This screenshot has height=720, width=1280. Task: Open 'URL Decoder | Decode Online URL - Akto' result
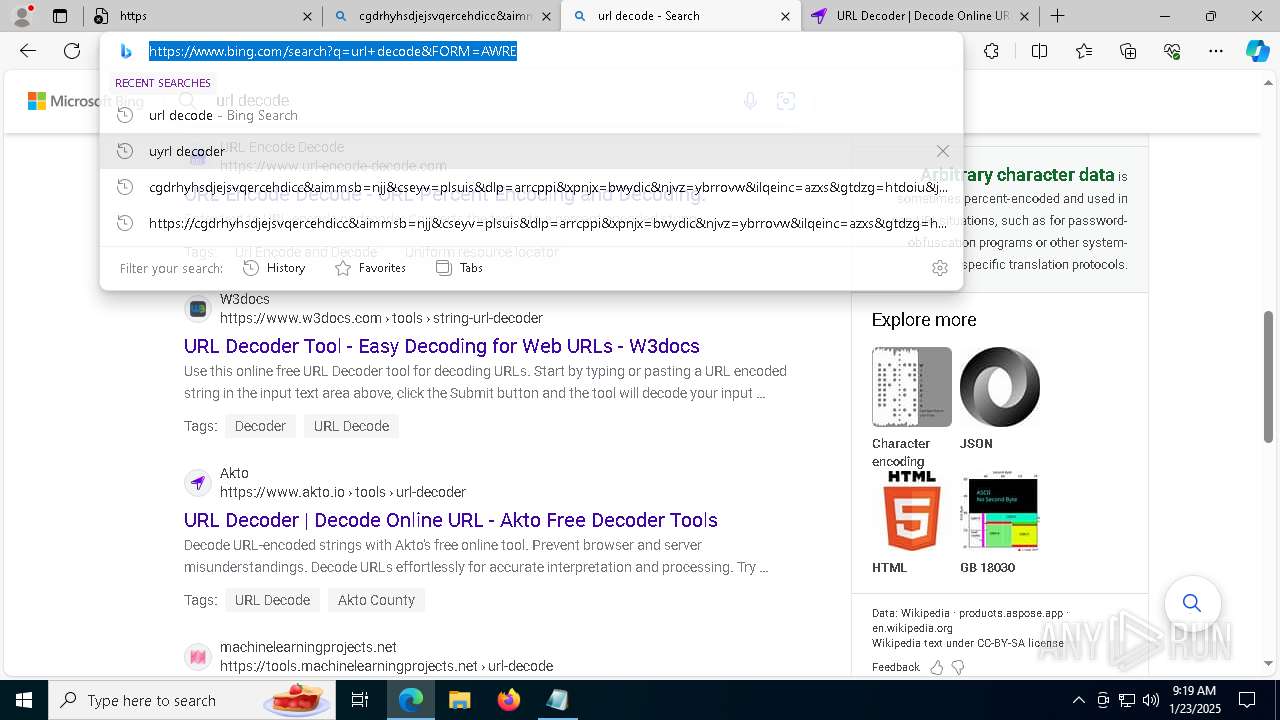click(x=451, y=520)
